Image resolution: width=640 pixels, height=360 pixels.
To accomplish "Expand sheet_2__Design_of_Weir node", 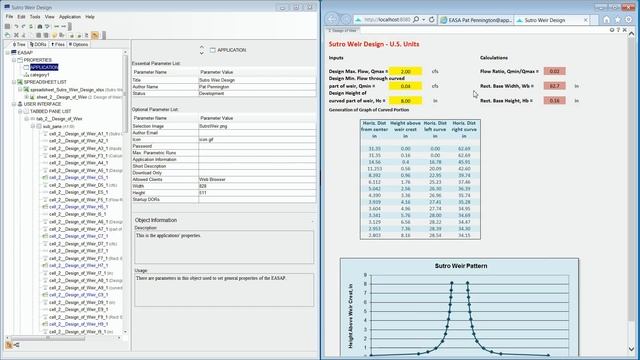I will click(27, 97).
